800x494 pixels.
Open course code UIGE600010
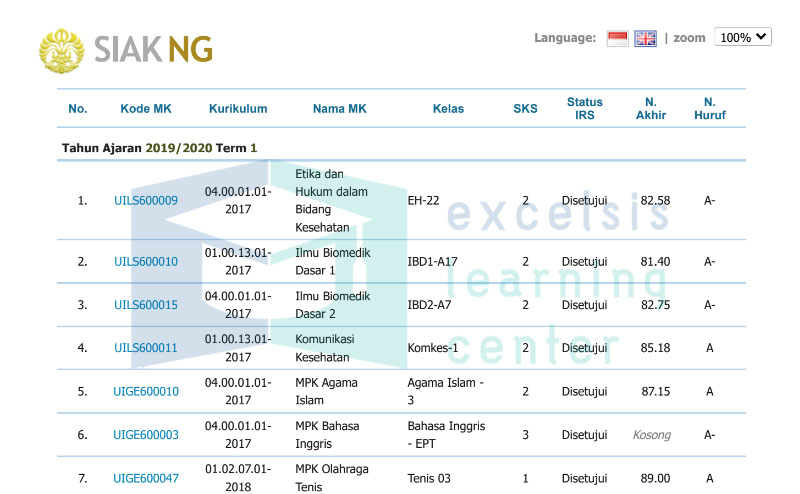[146, 392]
